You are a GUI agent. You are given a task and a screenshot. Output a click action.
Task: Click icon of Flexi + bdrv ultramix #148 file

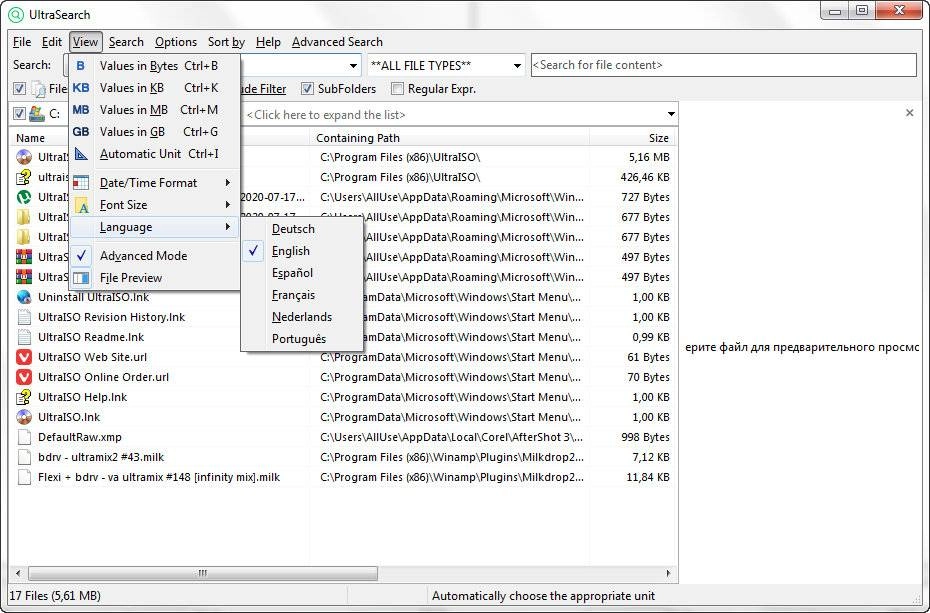[x=24, y=477]
